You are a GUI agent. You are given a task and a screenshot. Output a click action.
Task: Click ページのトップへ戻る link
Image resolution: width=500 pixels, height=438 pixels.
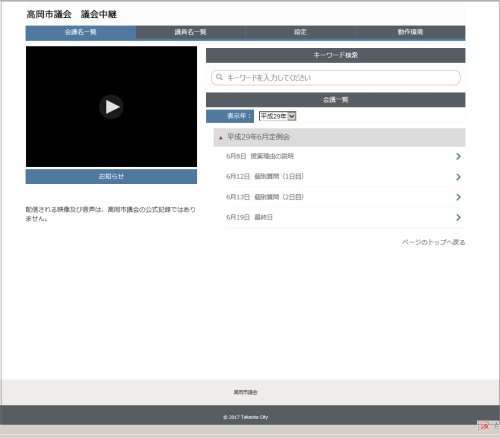[433, 242]
